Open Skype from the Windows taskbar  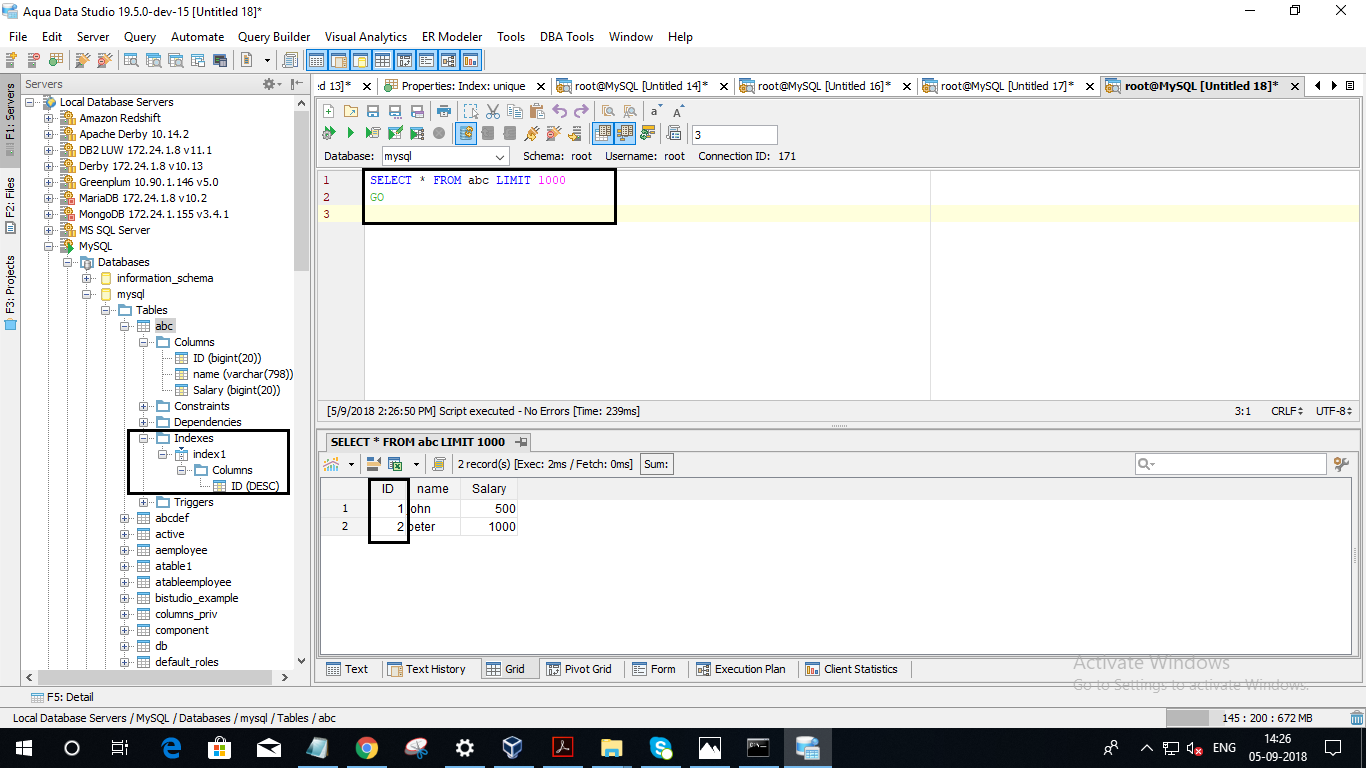coord(660,747)
